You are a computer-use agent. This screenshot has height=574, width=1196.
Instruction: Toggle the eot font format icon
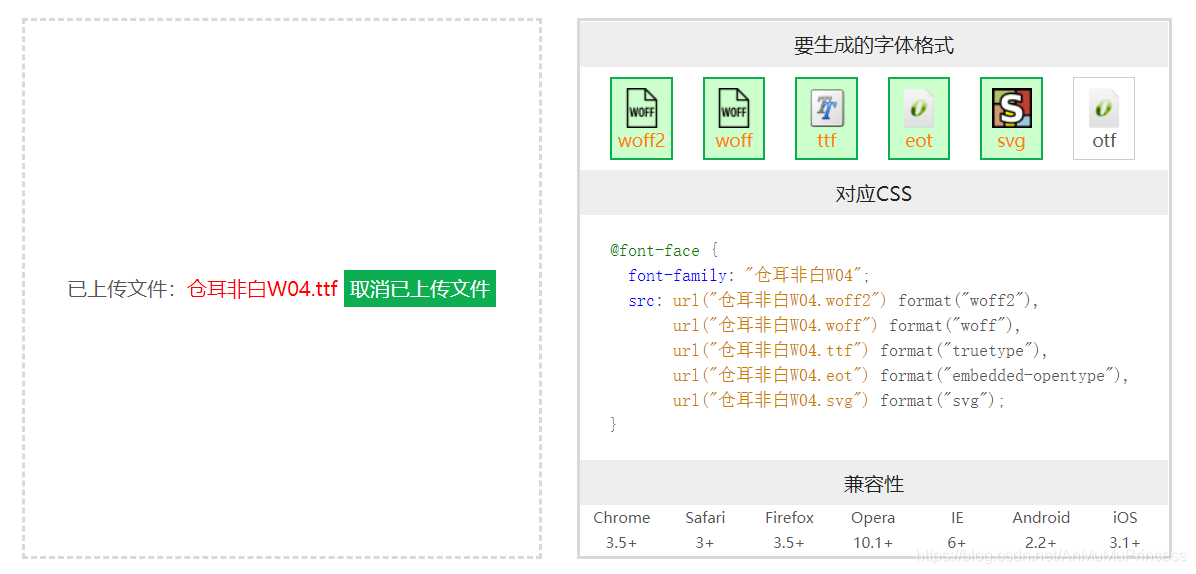click(x=918, y=118)
